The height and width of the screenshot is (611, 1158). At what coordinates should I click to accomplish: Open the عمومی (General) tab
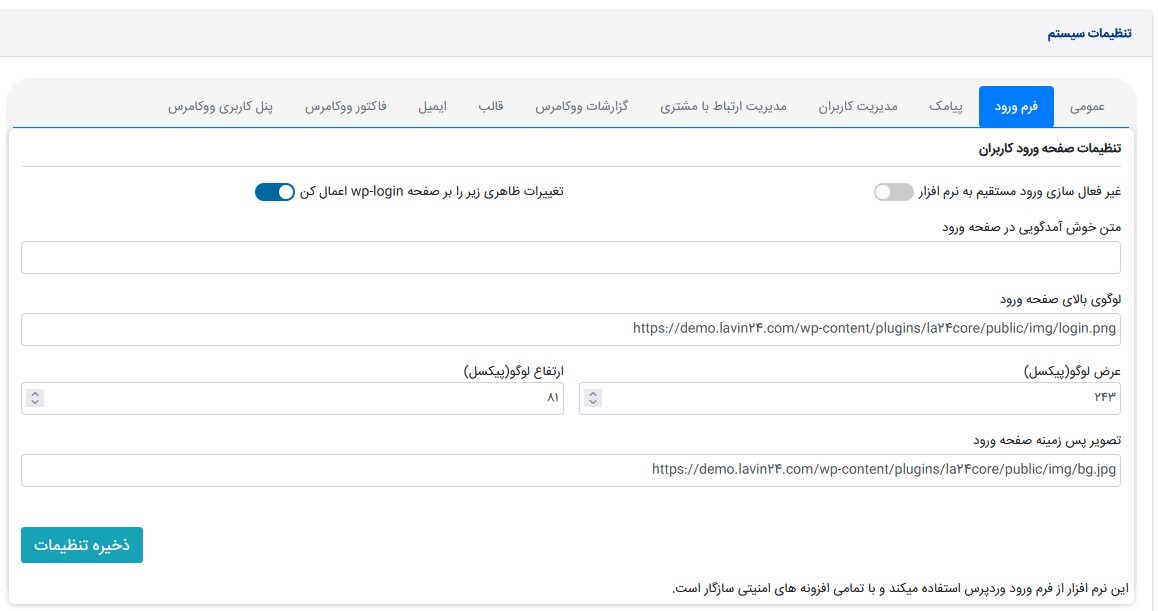point(1087,106)
